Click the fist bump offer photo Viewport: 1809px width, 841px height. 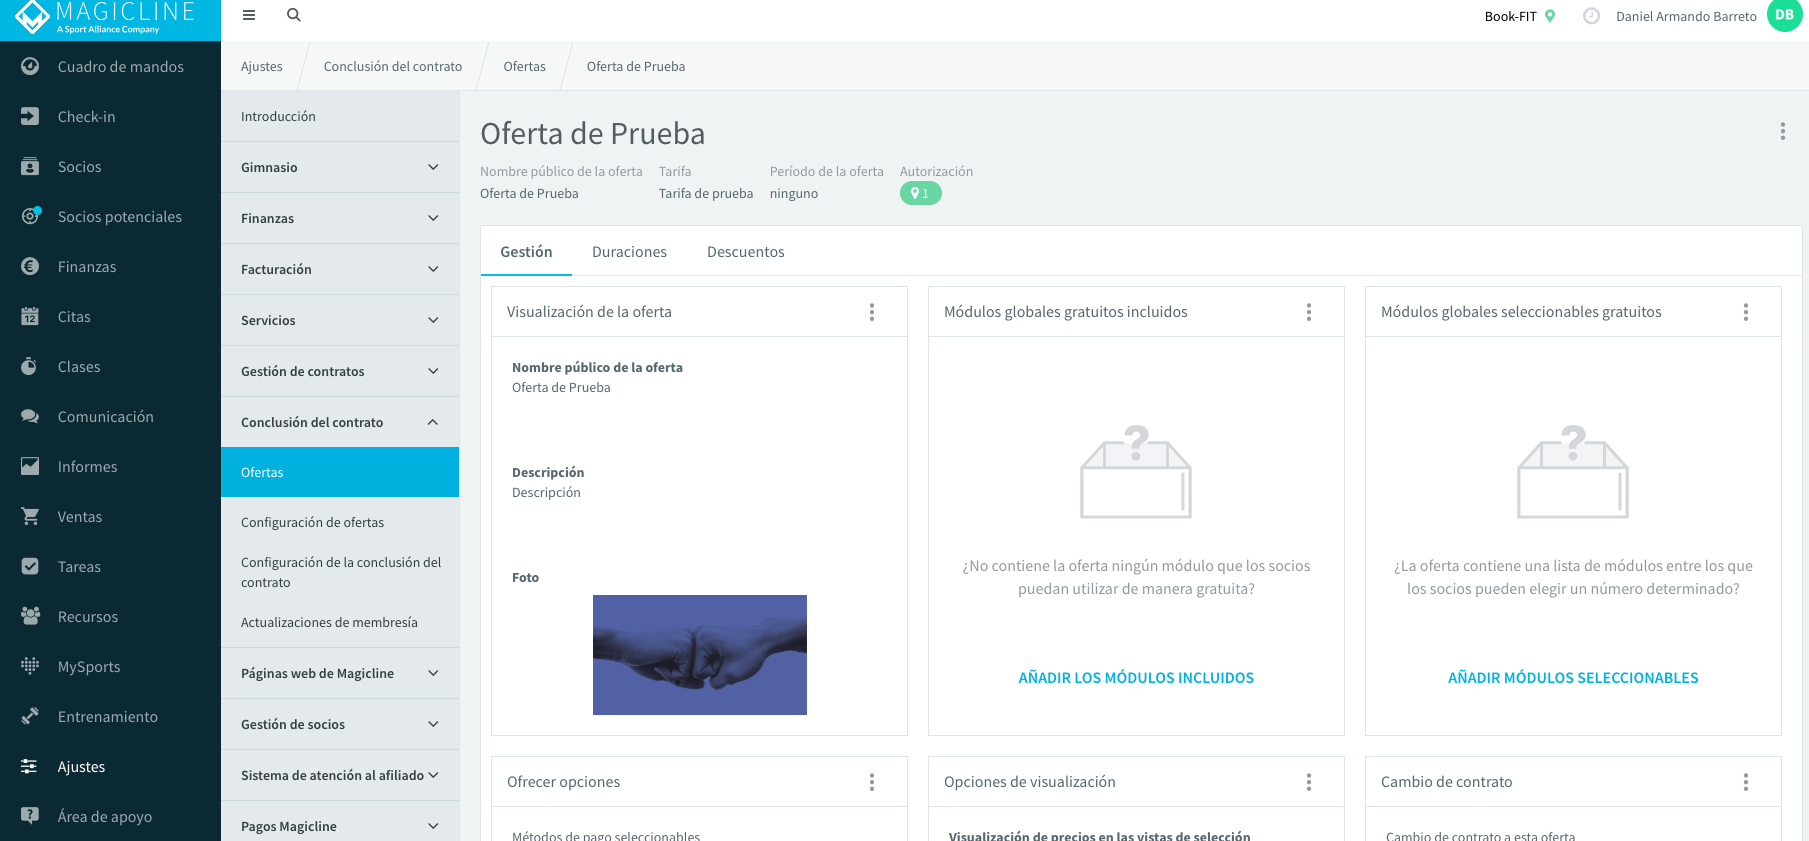(x=700, y=655)
